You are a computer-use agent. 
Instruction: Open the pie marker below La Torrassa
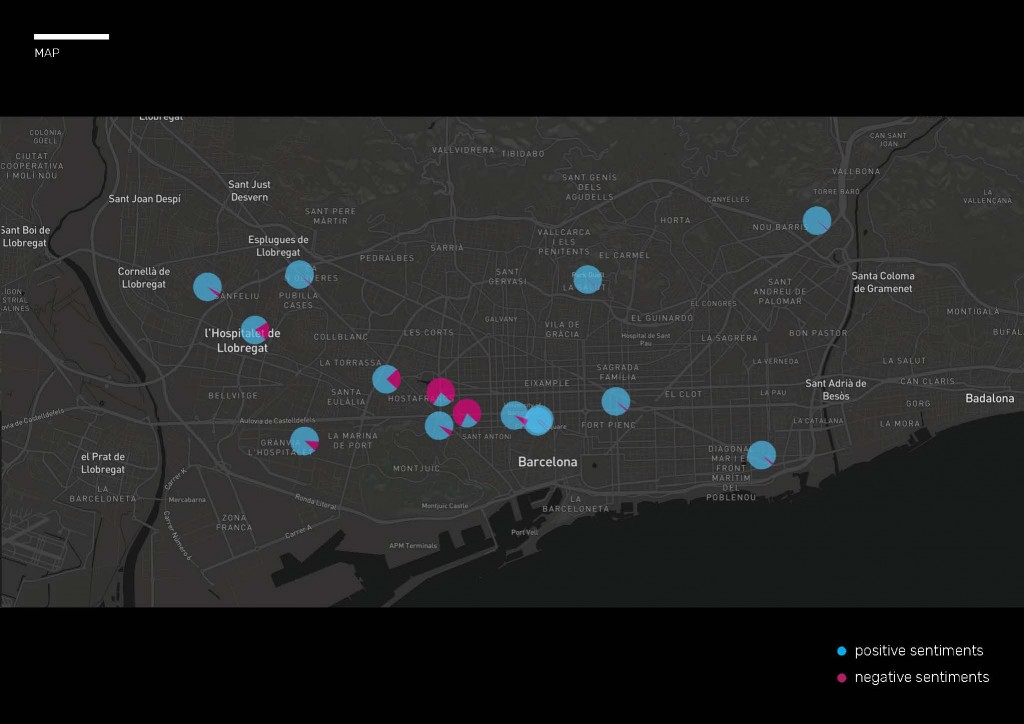386,379
